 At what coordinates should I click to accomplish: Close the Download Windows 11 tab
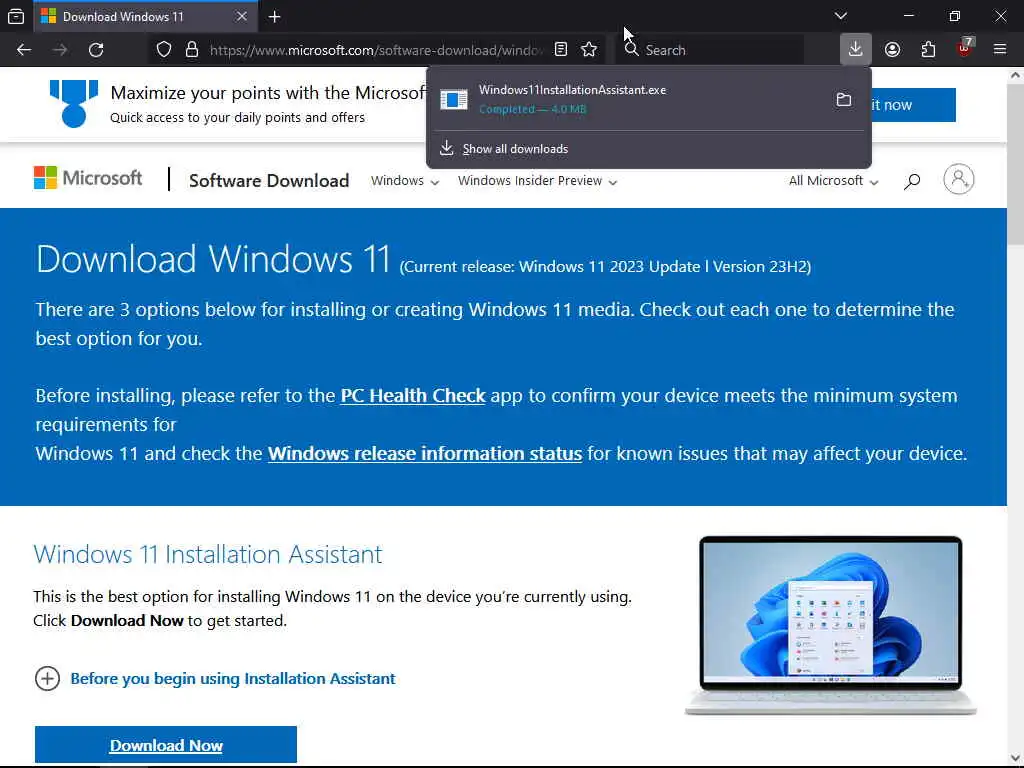[x=242, y=16]
